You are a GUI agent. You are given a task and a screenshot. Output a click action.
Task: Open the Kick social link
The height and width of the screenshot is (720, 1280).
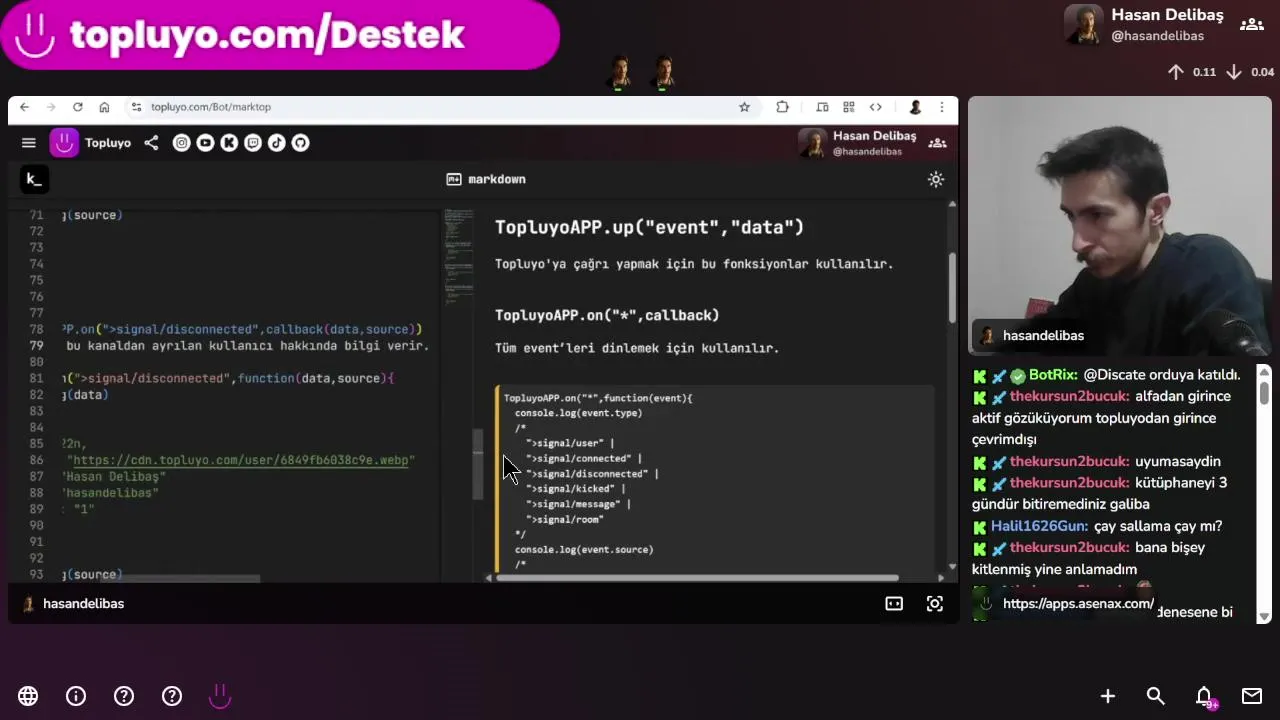(x=229, y=143)
